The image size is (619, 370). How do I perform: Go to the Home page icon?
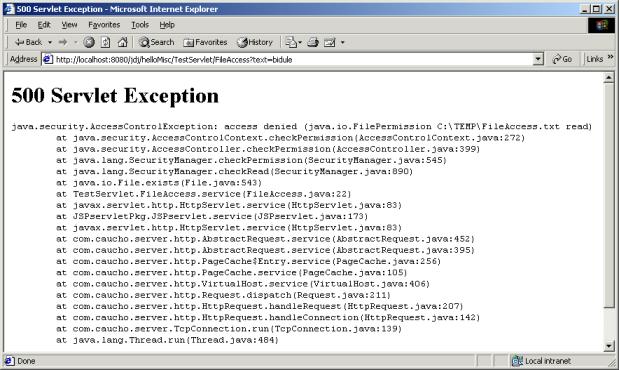123,42
